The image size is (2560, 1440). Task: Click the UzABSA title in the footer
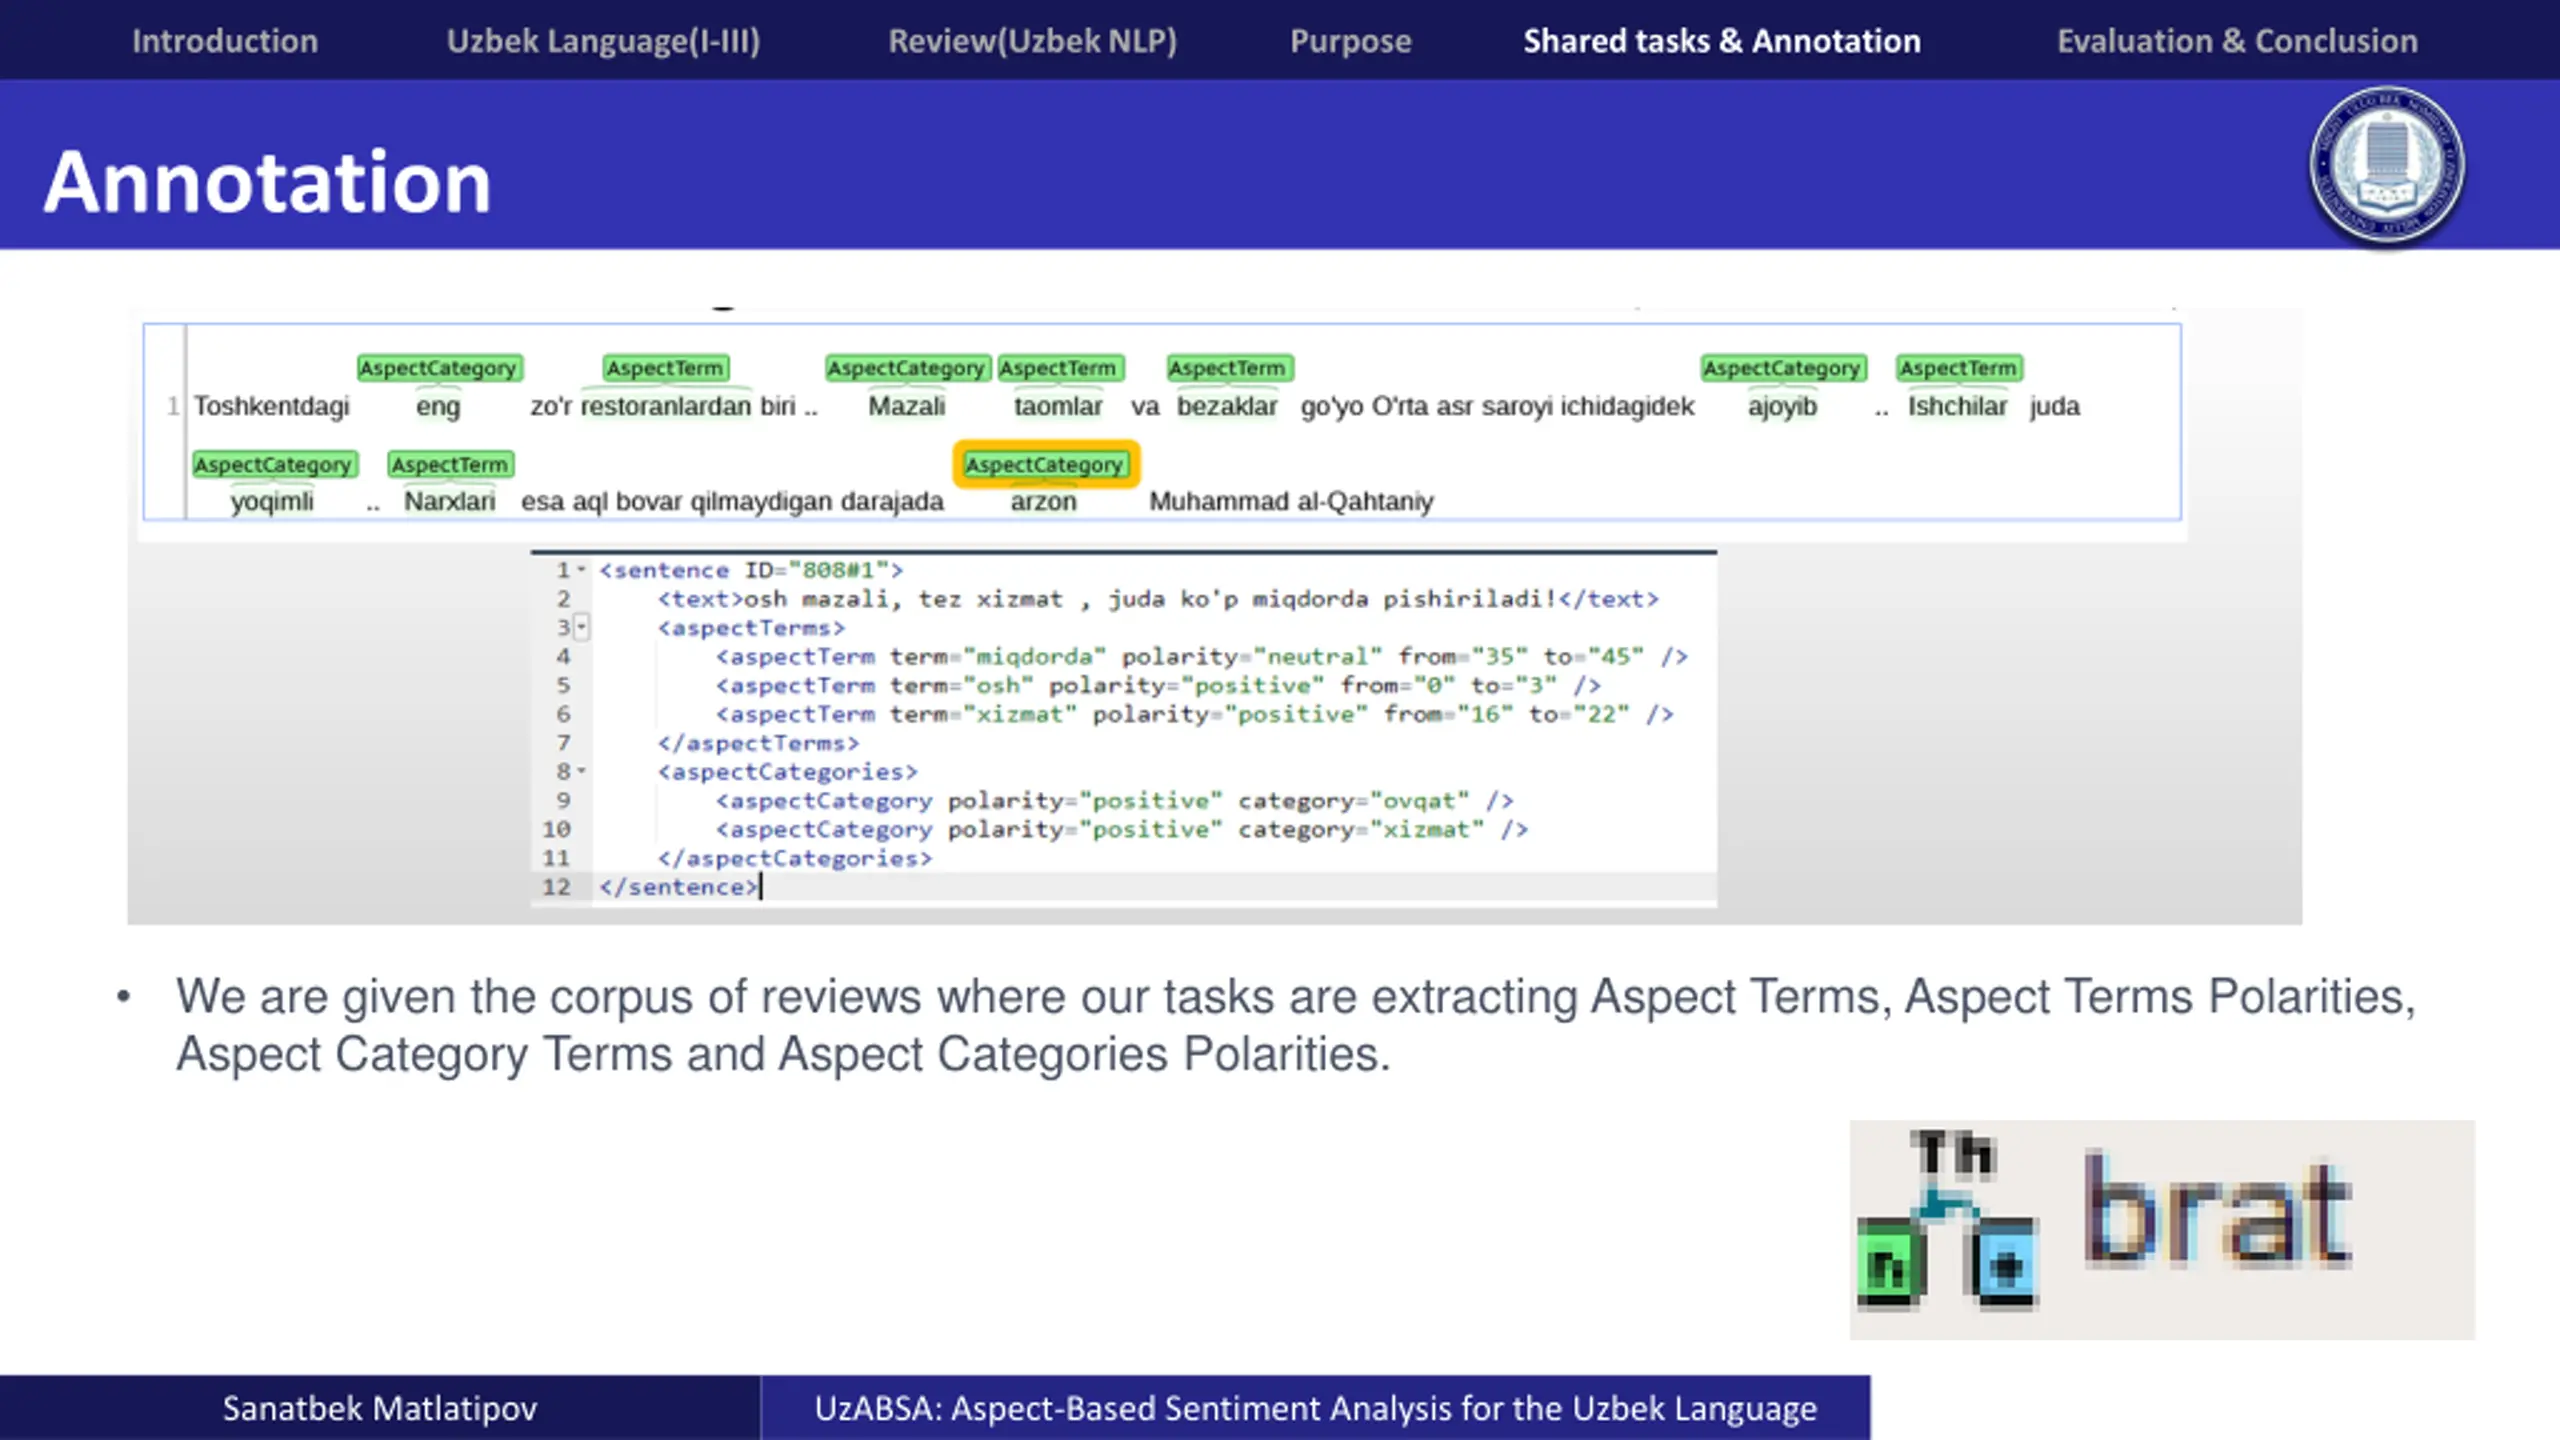(x=1315, y=1408)
